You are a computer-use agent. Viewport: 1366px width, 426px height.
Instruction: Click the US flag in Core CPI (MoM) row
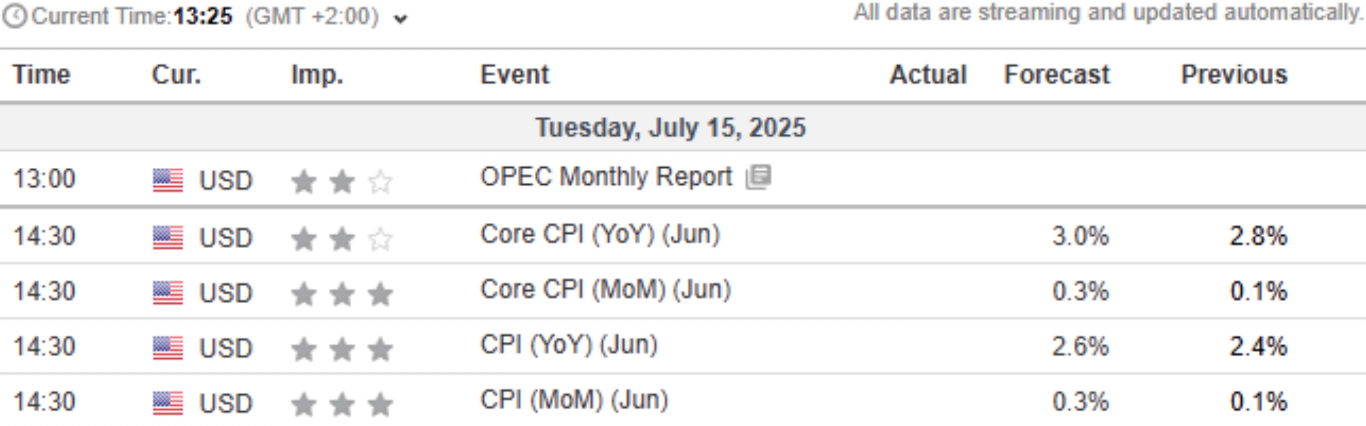pos(168,294)
